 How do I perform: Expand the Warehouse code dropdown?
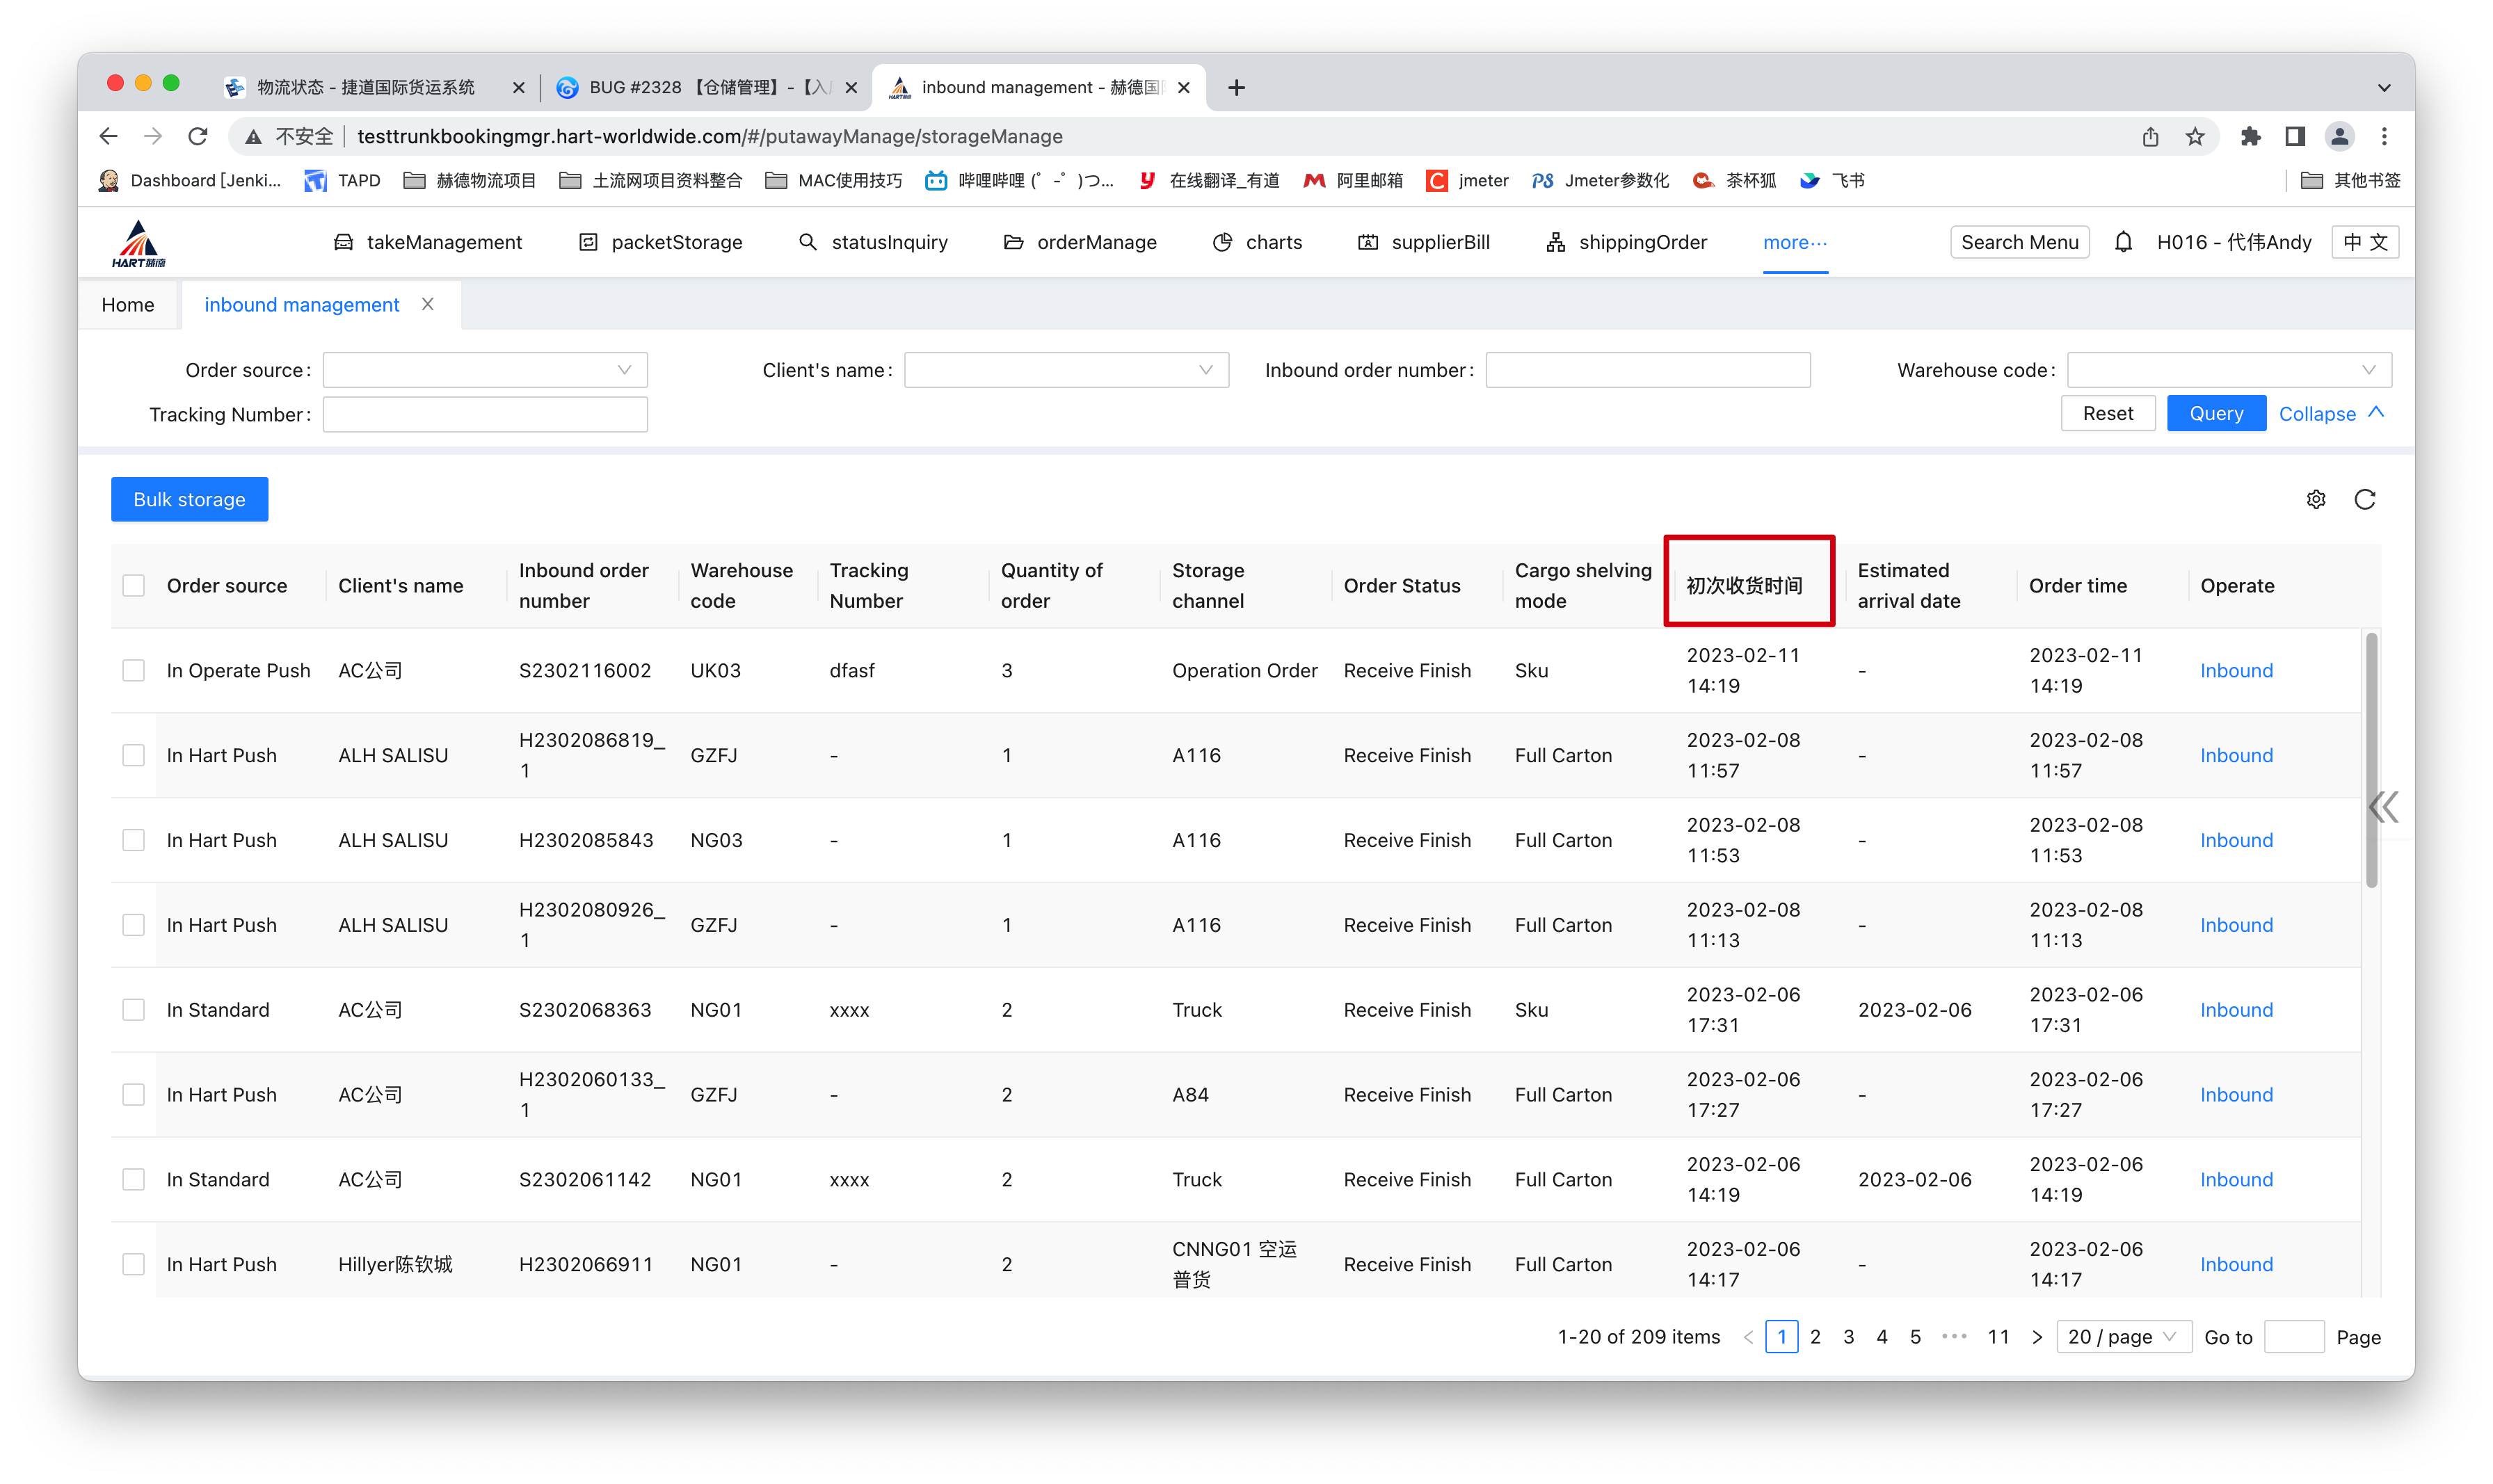2228,370
